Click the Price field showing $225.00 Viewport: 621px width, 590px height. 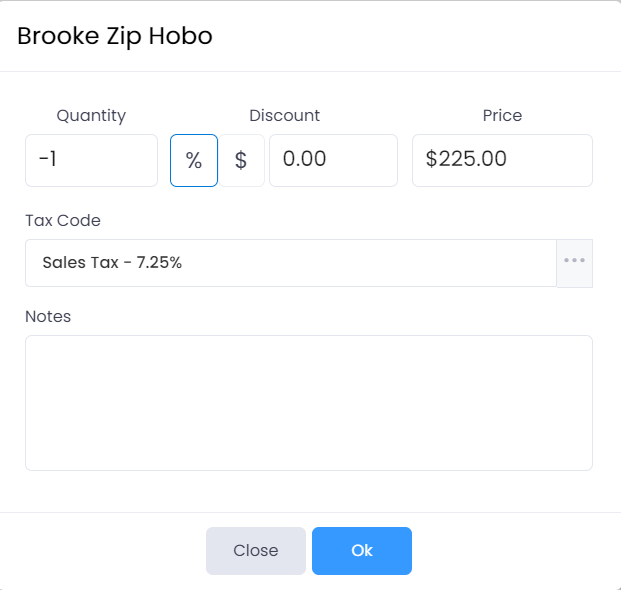tap(502, 160)
